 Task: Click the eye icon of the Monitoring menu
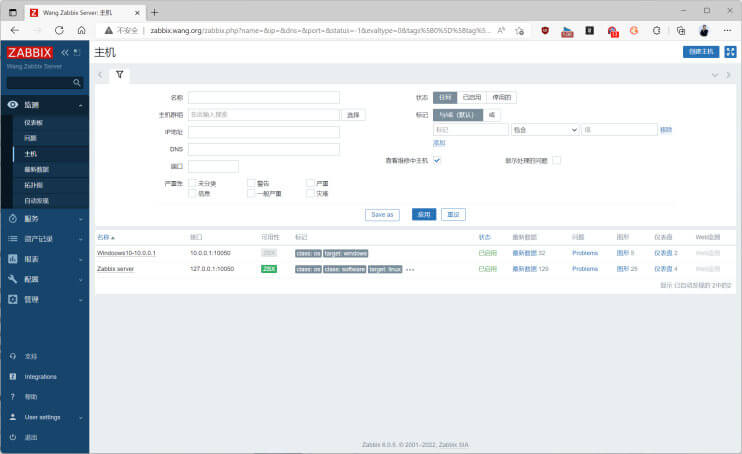click(13, 105)
